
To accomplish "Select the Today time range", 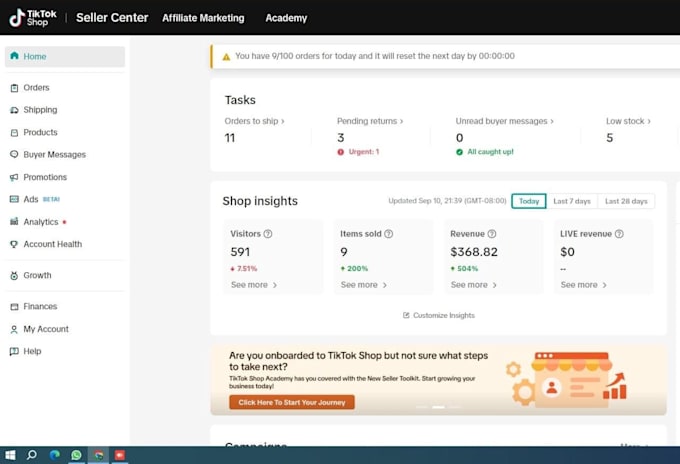I will click(x=529, y=201).
